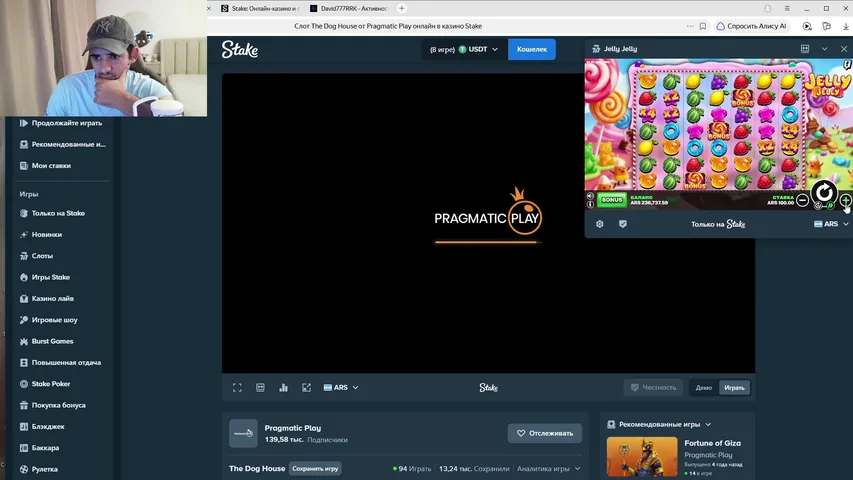
Task: Increase Jelly Jelly bet with plus
Action: tap(846, 200)
